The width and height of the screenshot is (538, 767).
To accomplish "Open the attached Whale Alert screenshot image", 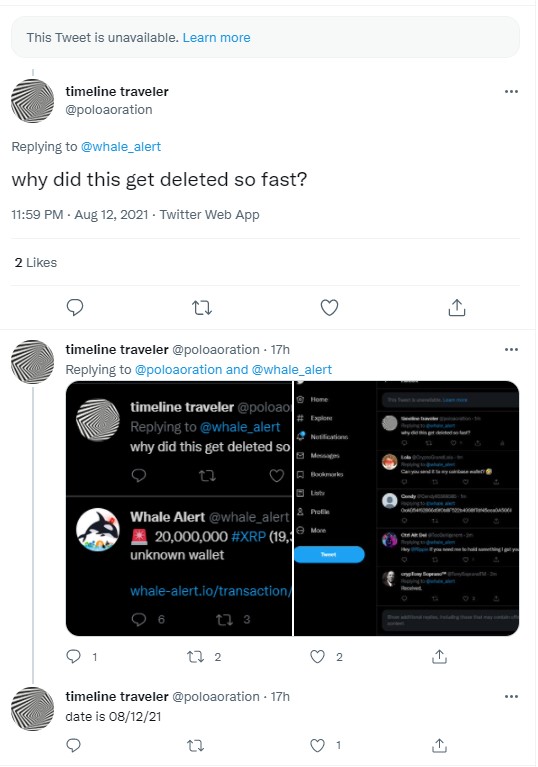I will click(292, 508).
